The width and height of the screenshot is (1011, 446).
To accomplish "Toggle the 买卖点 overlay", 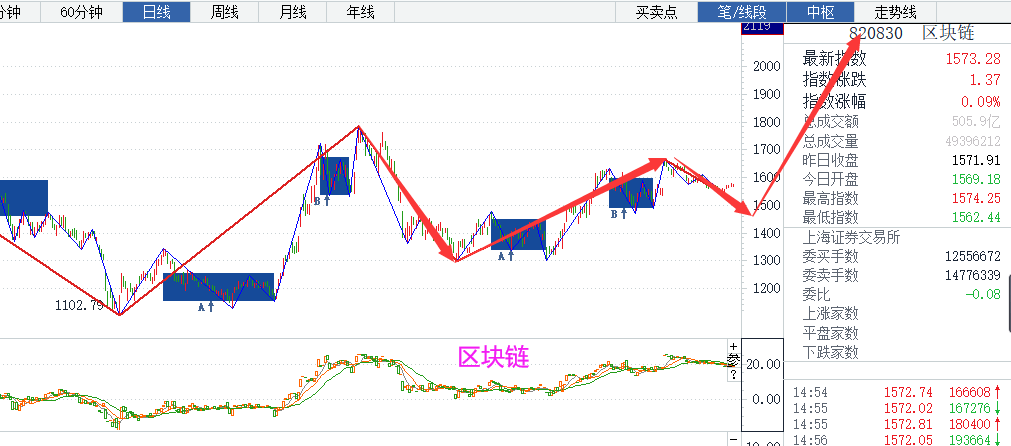I will [x=656, y=12].
